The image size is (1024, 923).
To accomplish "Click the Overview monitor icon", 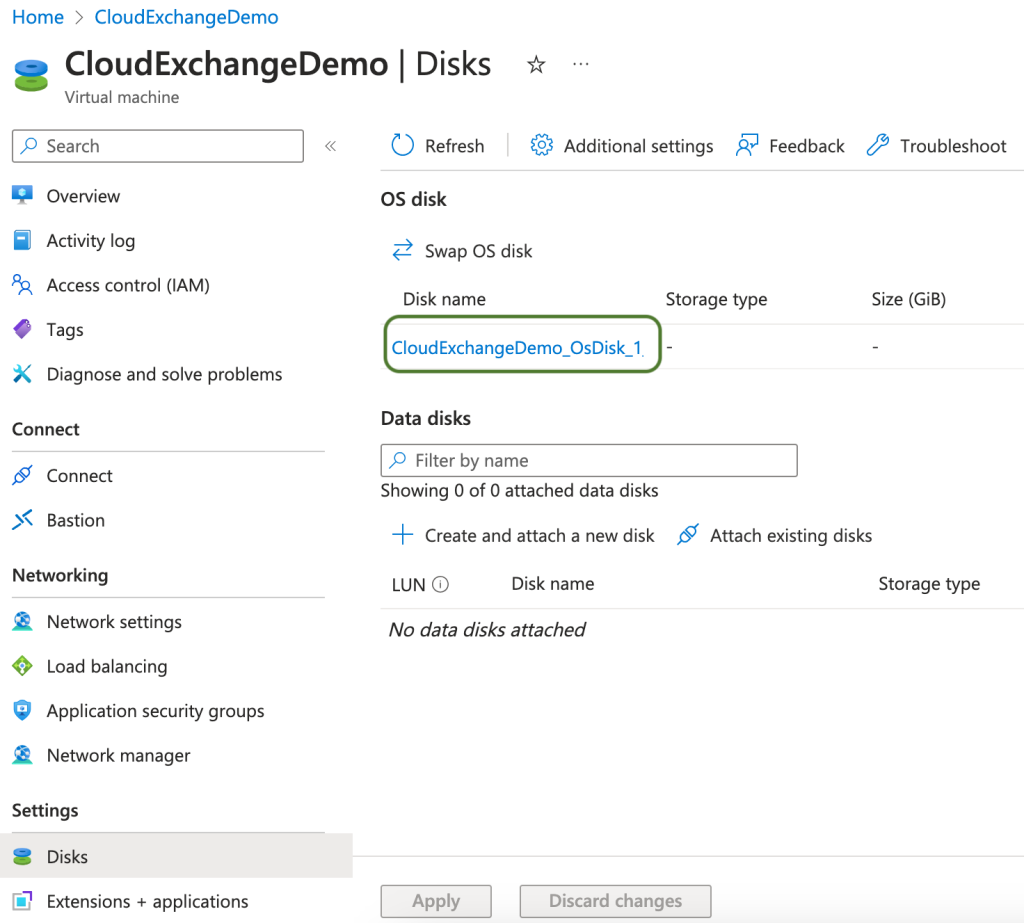I will [x=22, y=195].
